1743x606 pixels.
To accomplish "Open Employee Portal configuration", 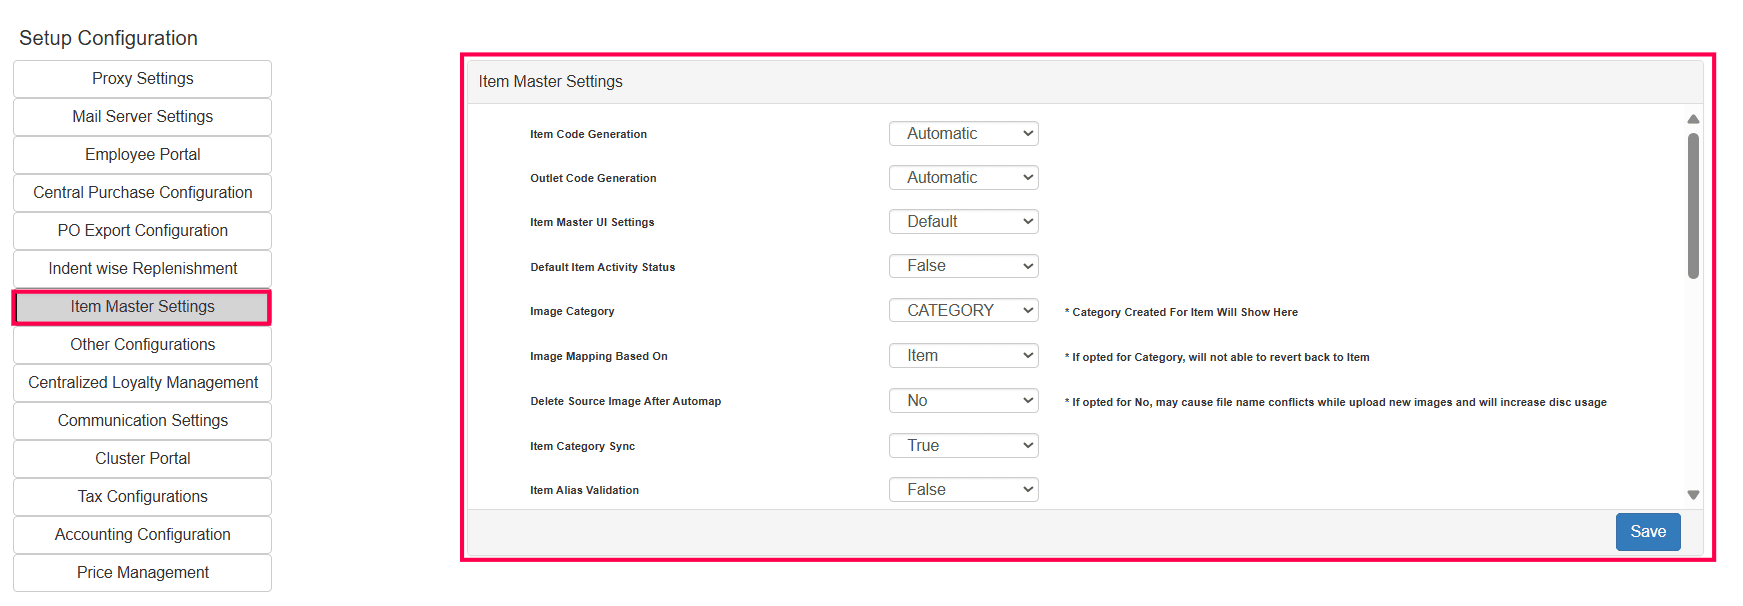I will (x=142, y=155).
